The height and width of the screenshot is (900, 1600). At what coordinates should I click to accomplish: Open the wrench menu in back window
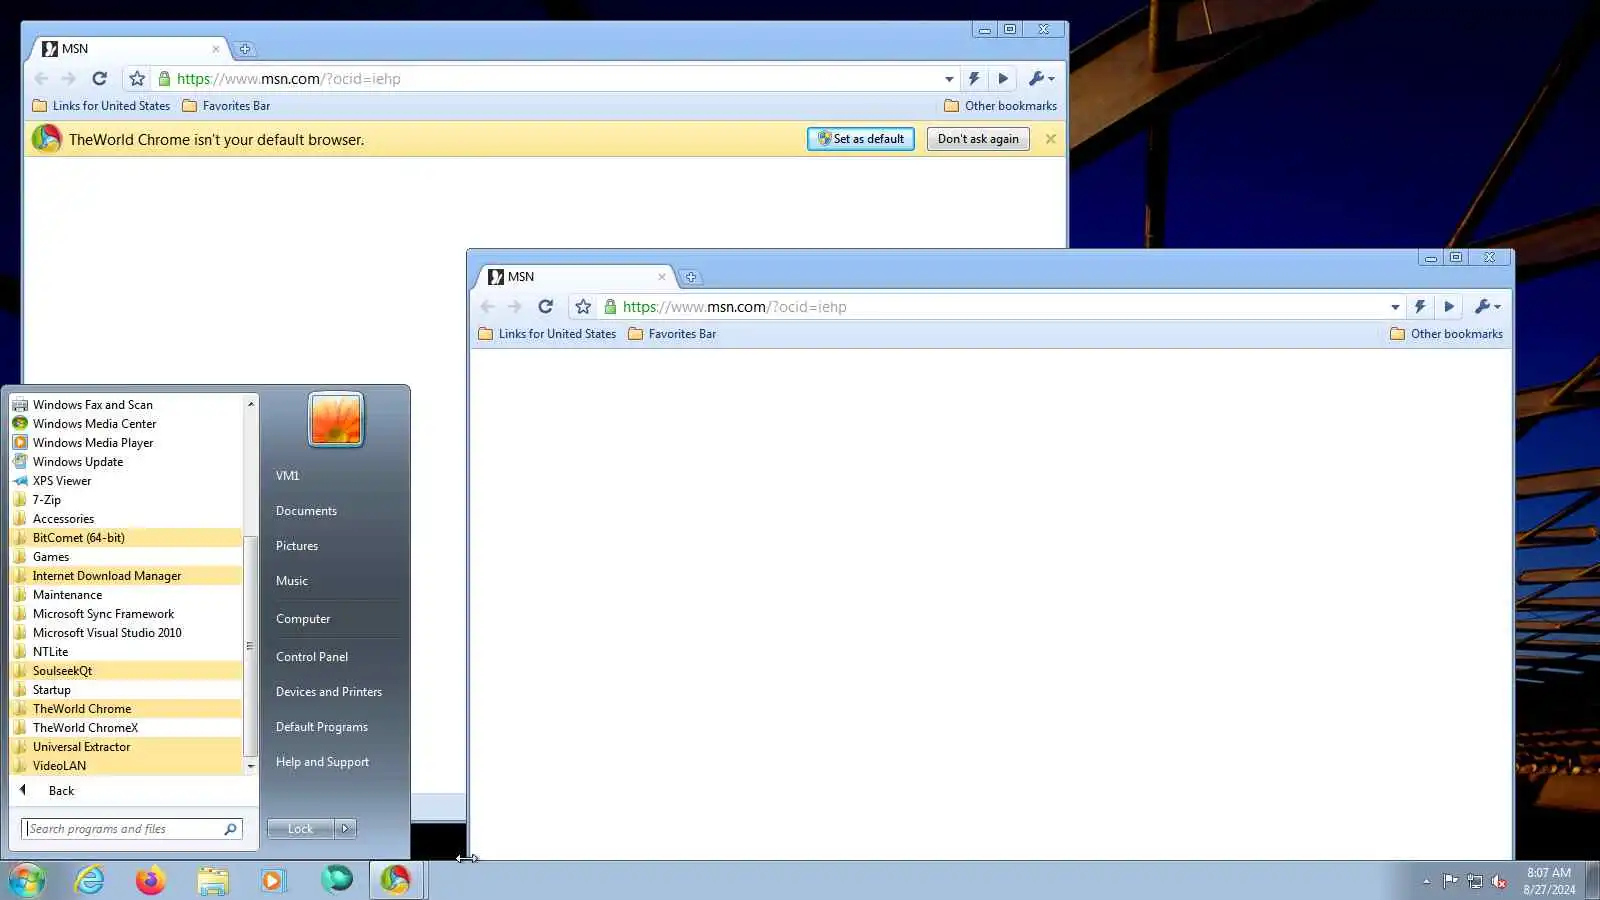pyautogui.click(x=1041, y=78)
